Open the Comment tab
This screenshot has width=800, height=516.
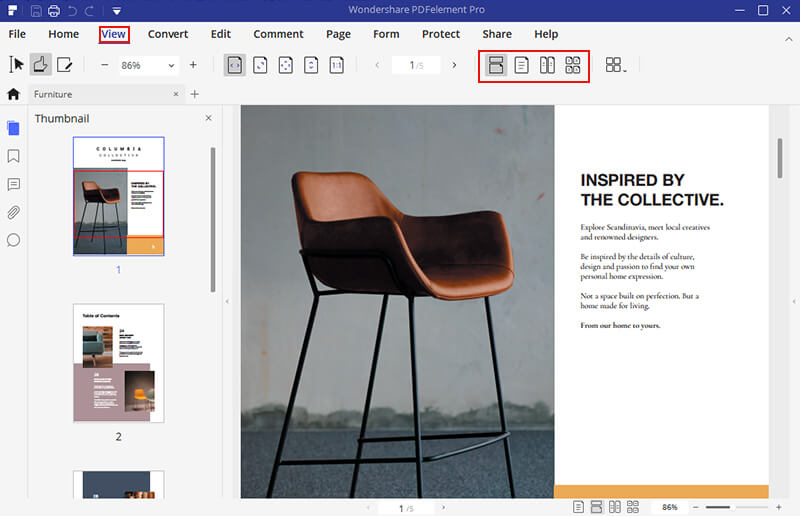(x=279, y=34)
